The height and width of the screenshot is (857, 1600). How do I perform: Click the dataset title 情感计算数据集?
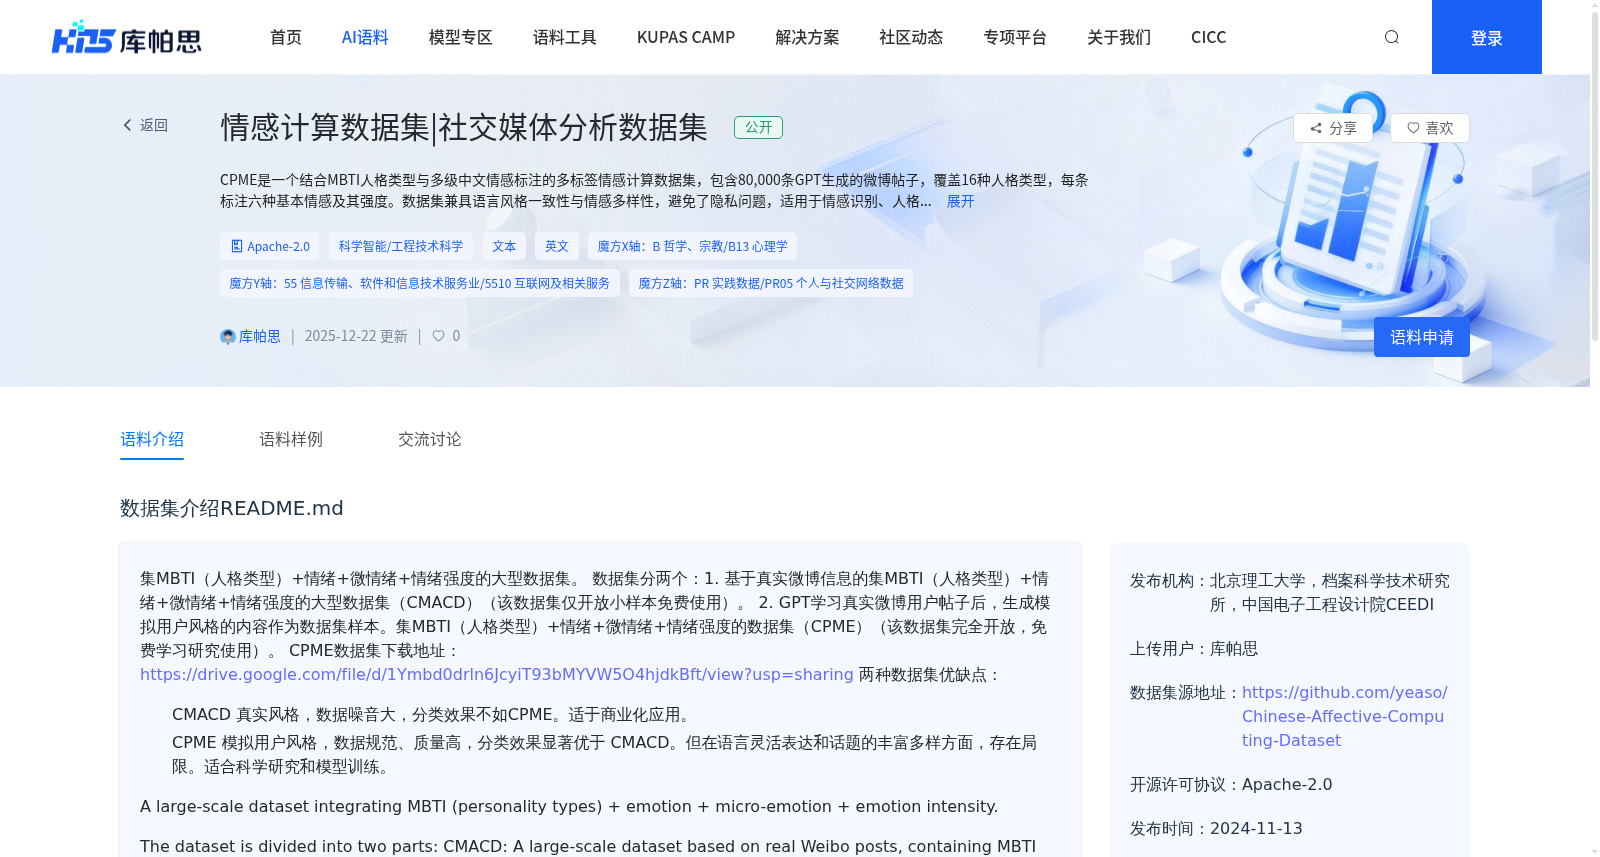(464, 127)
